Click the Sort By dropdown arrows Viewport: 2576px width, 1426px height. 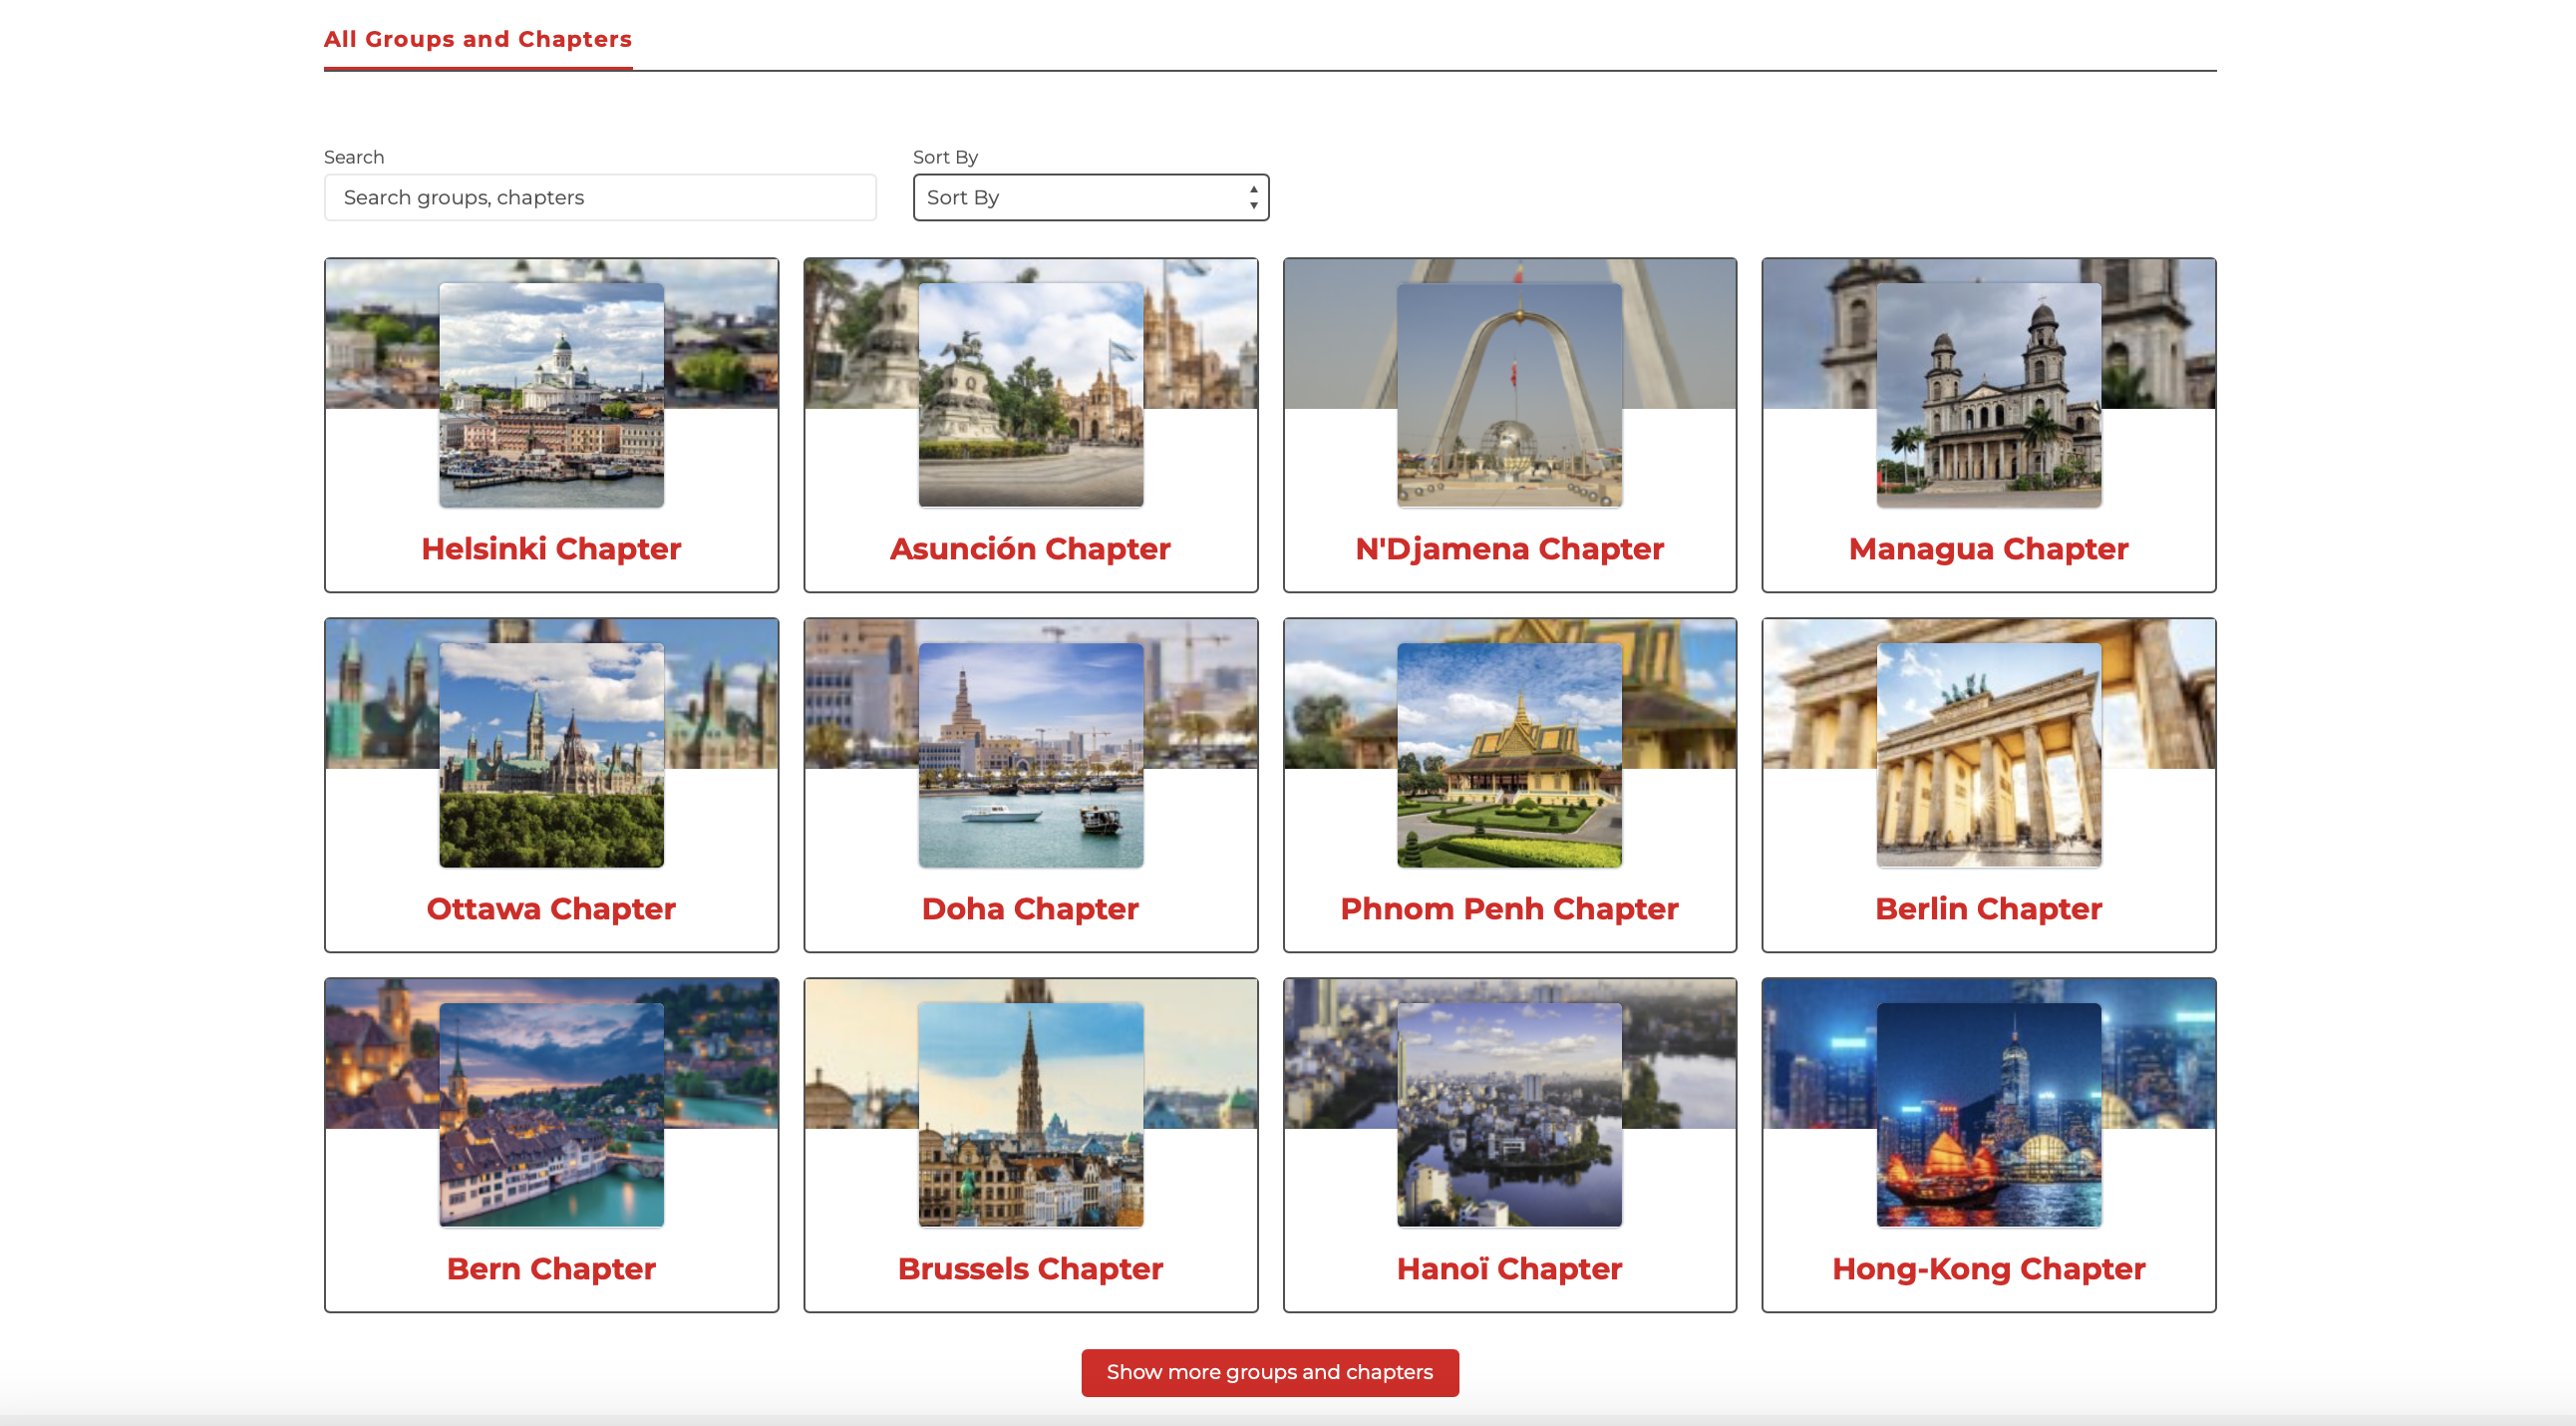[1253, 197]
